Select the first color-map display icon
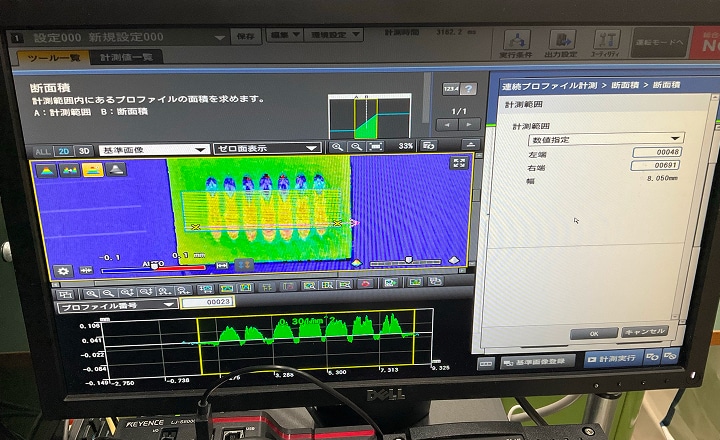720x440 pixels. point(46,170)
